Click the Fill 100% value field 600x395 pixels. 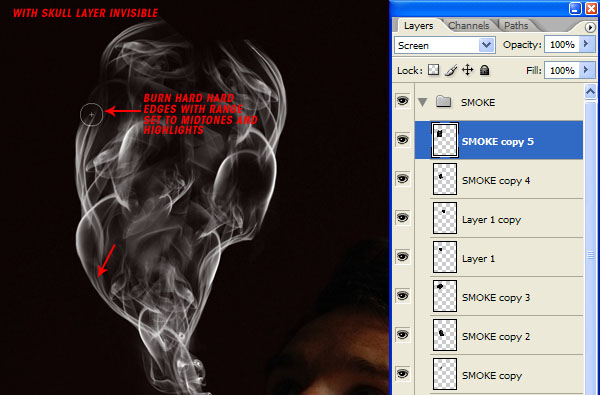pos(562,70)
